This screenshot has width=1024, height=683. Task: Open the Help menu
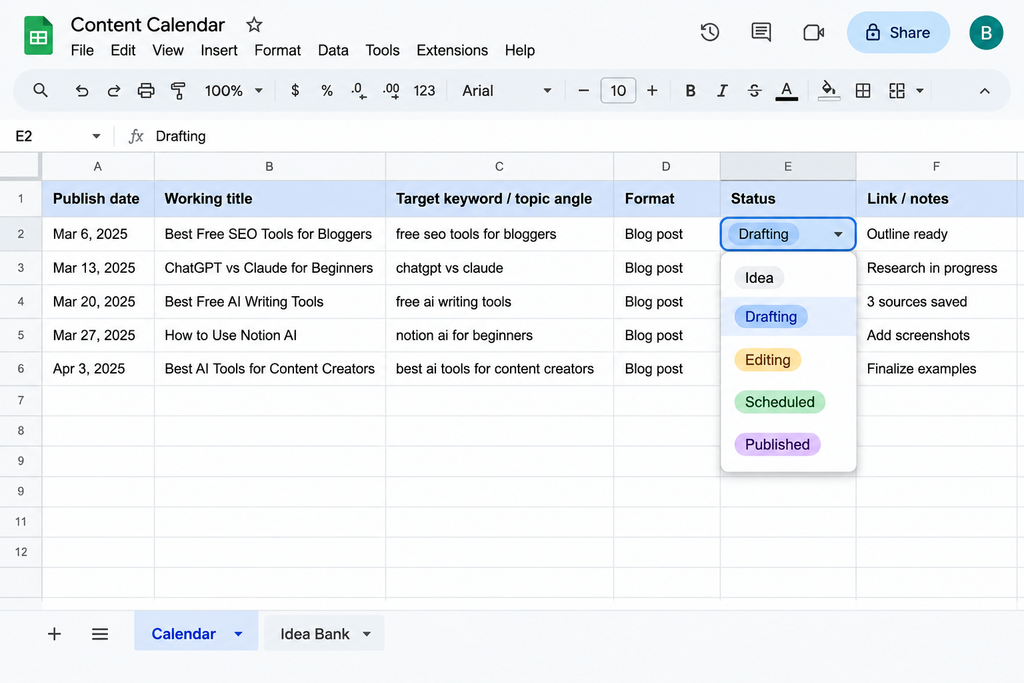coord(519,50)
